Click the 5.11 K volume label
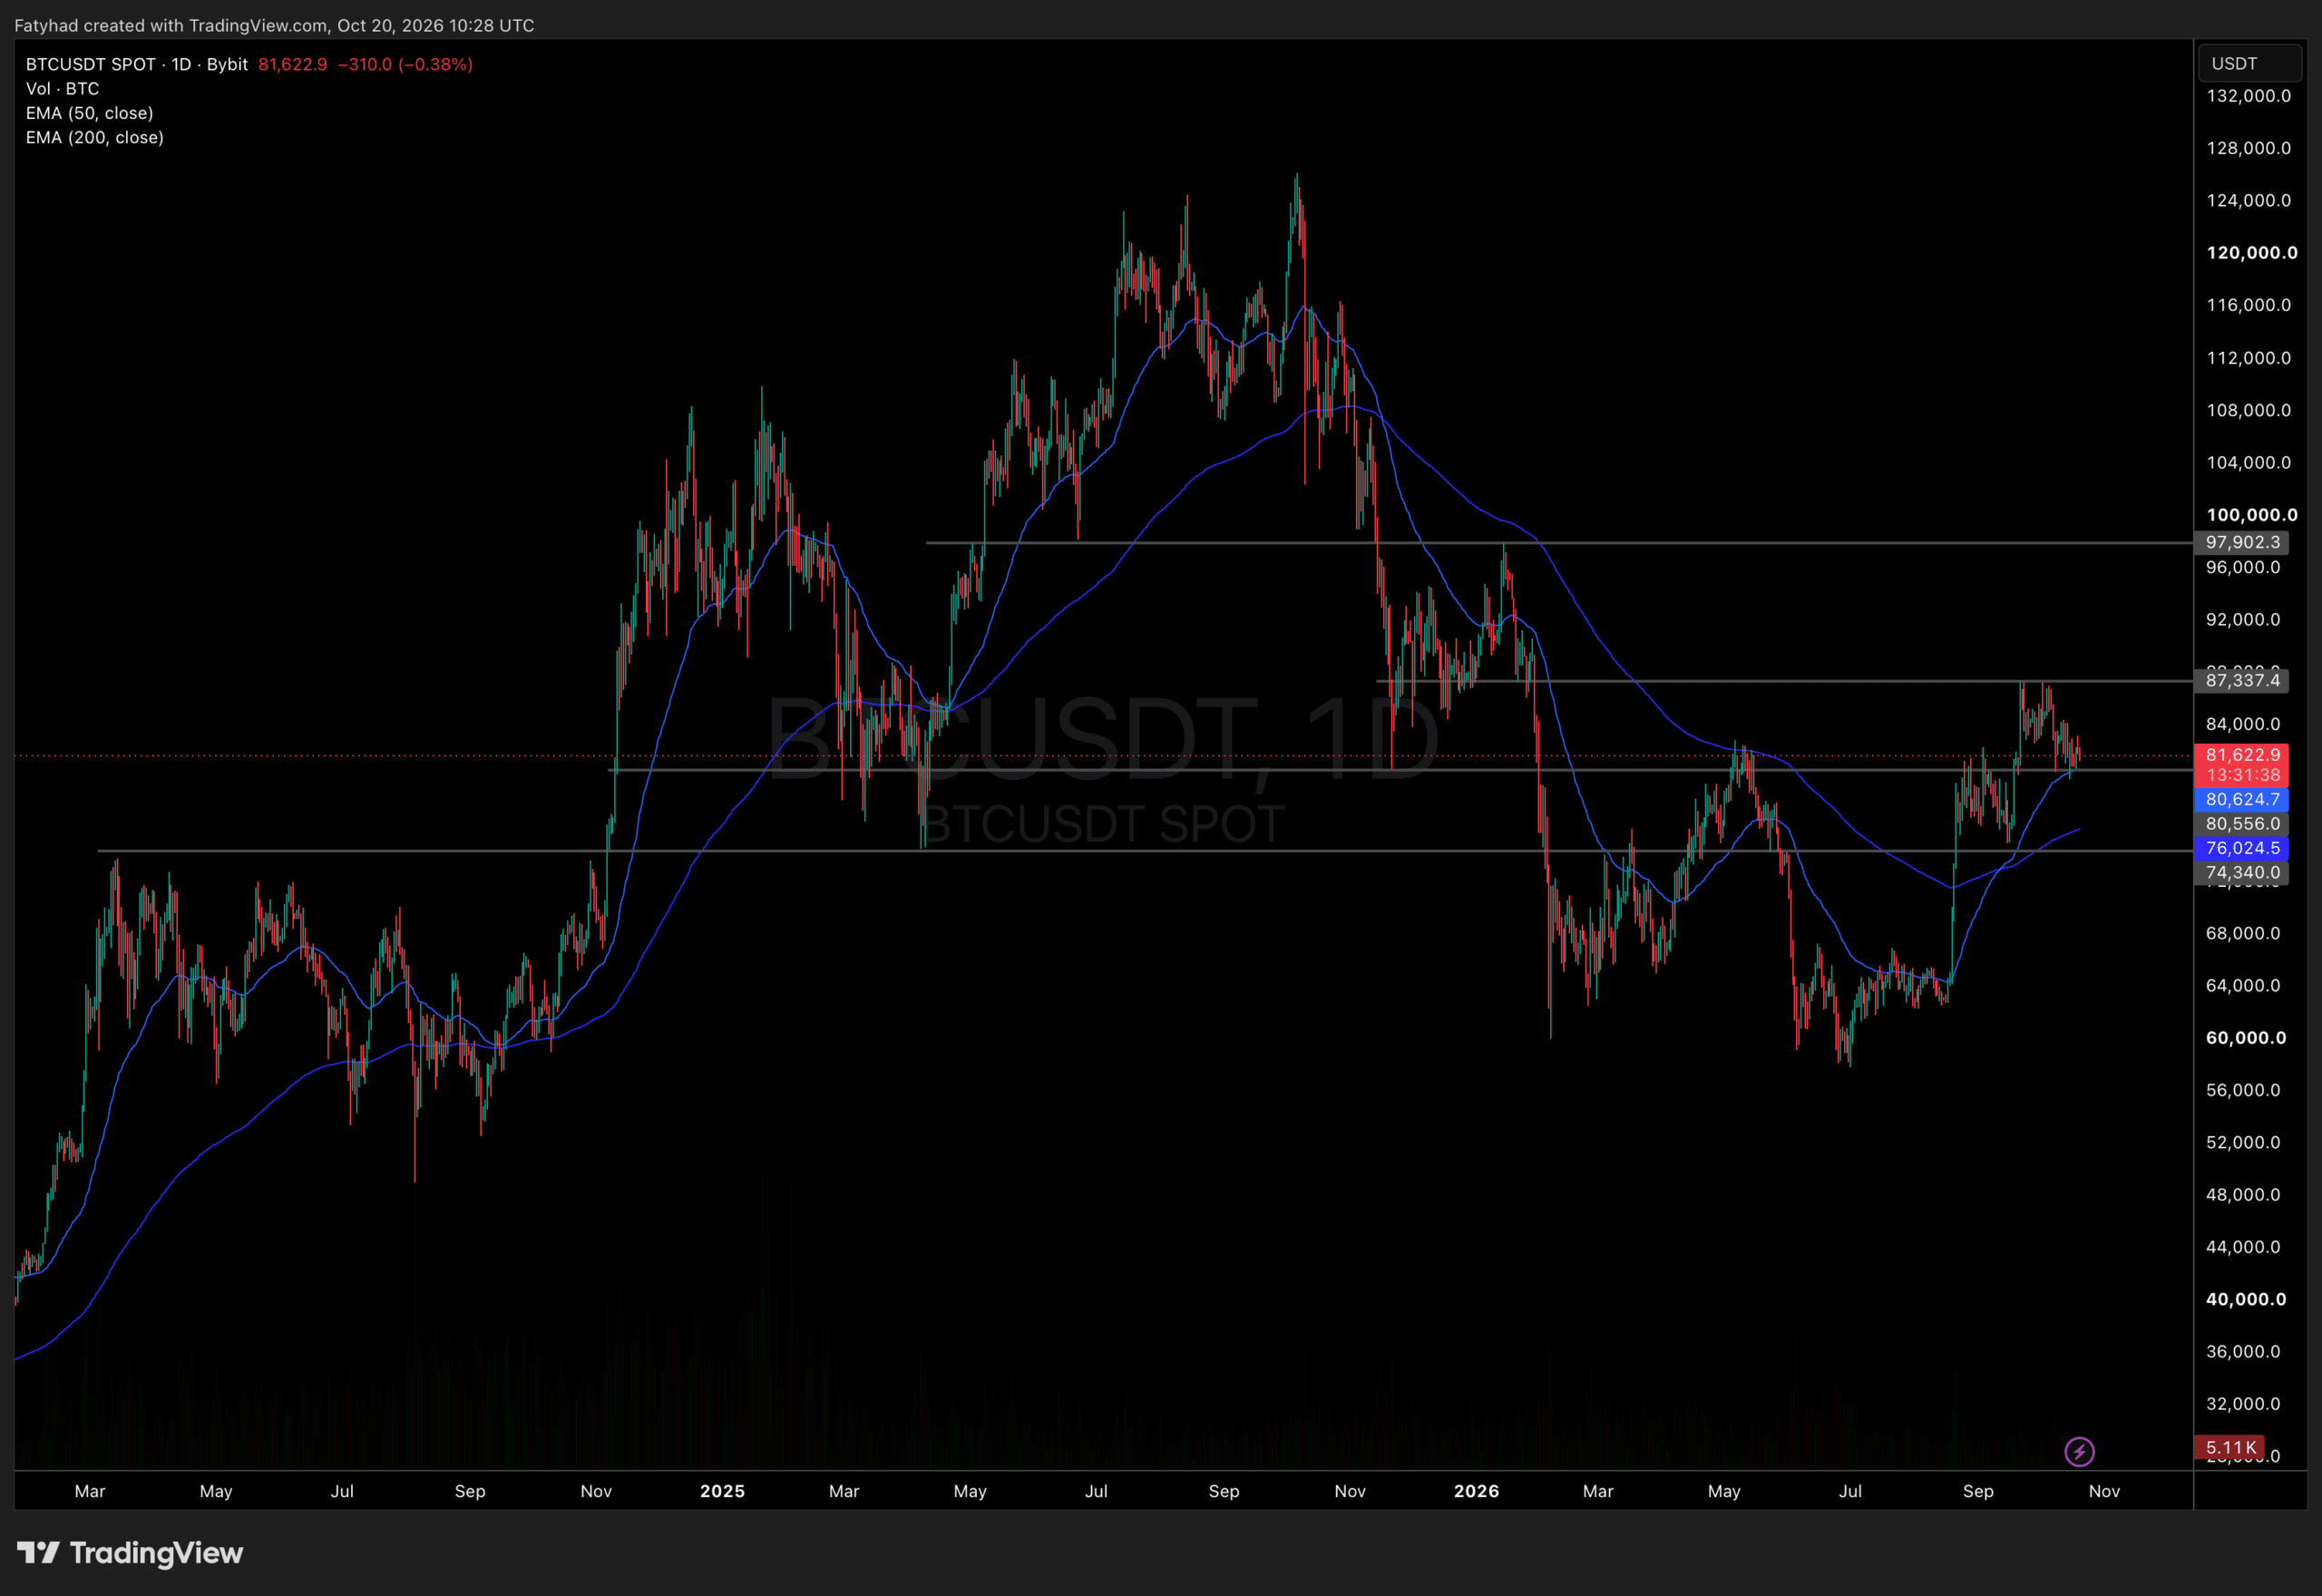The width and height of the screenshot is (2322, 1596). point(2230,1447)
